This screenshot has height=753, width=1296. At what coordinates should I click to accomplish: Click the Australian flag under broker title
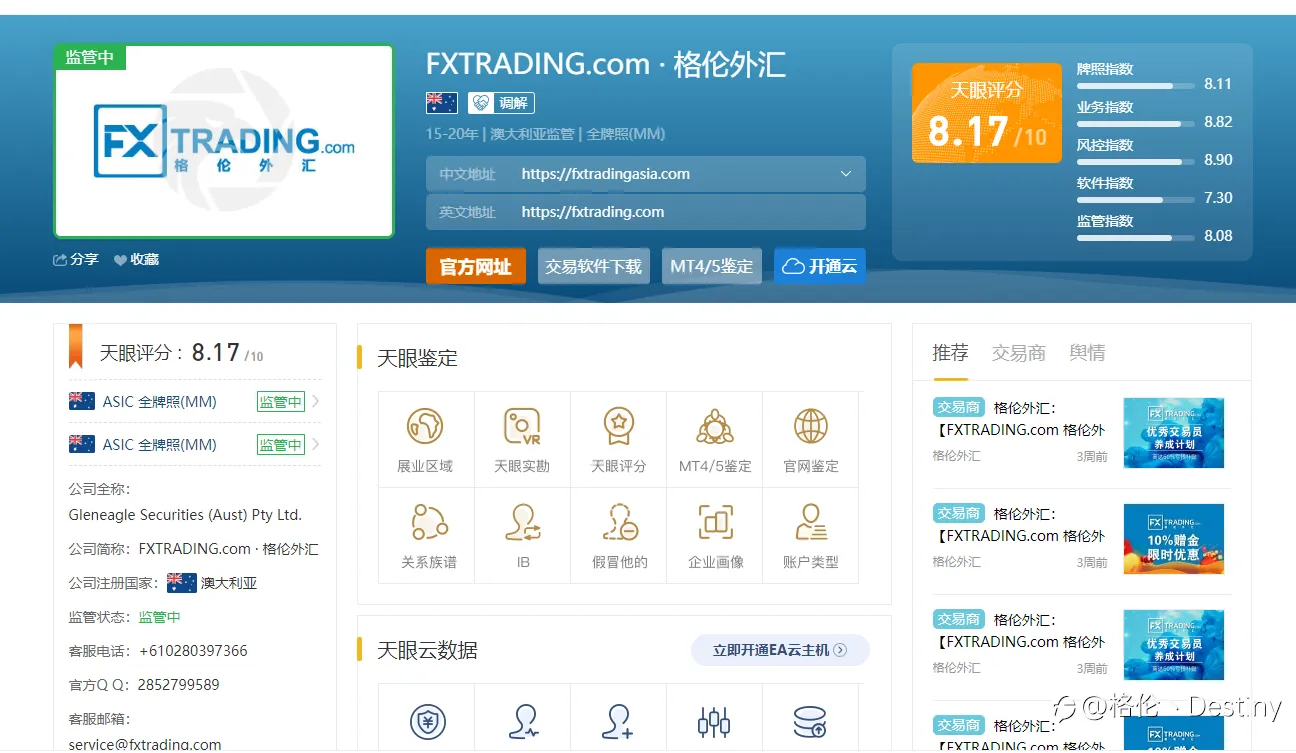(x=442, y=103)
